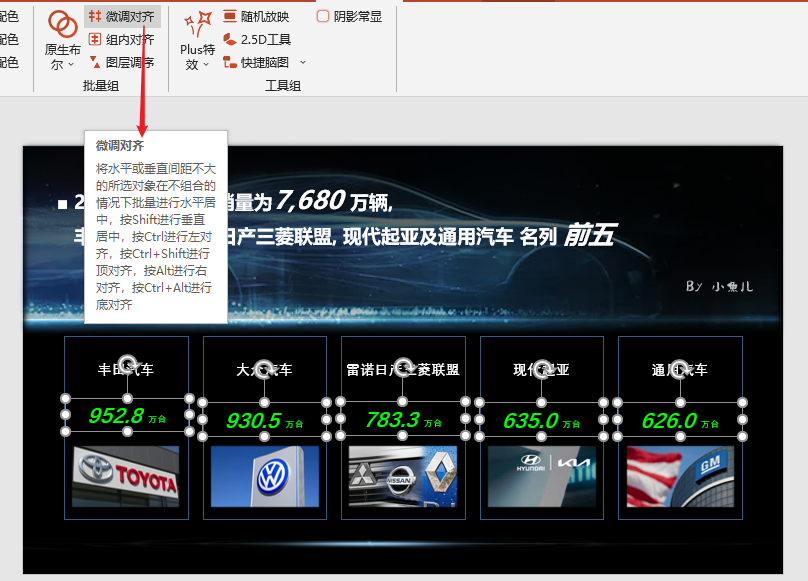
Task: Click the 图层调序 button label
Action: (x=130, y=62)
